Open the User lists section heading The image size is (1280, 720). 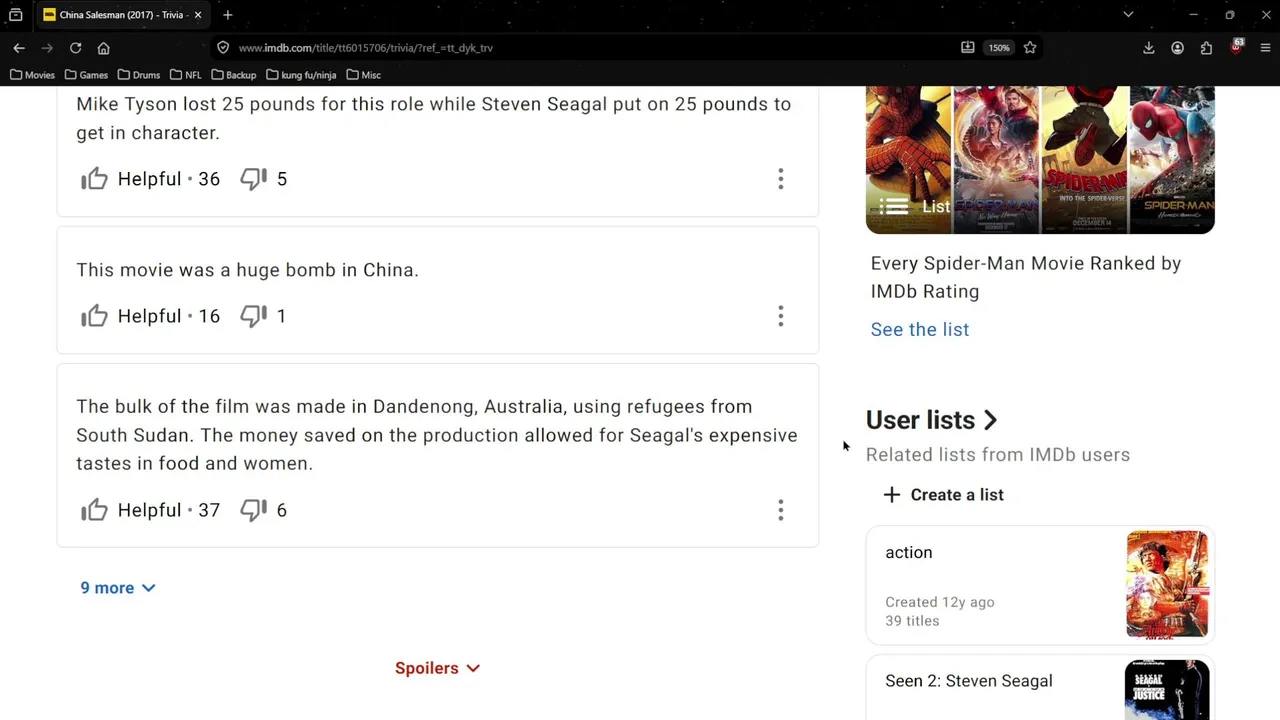point(932,420)
